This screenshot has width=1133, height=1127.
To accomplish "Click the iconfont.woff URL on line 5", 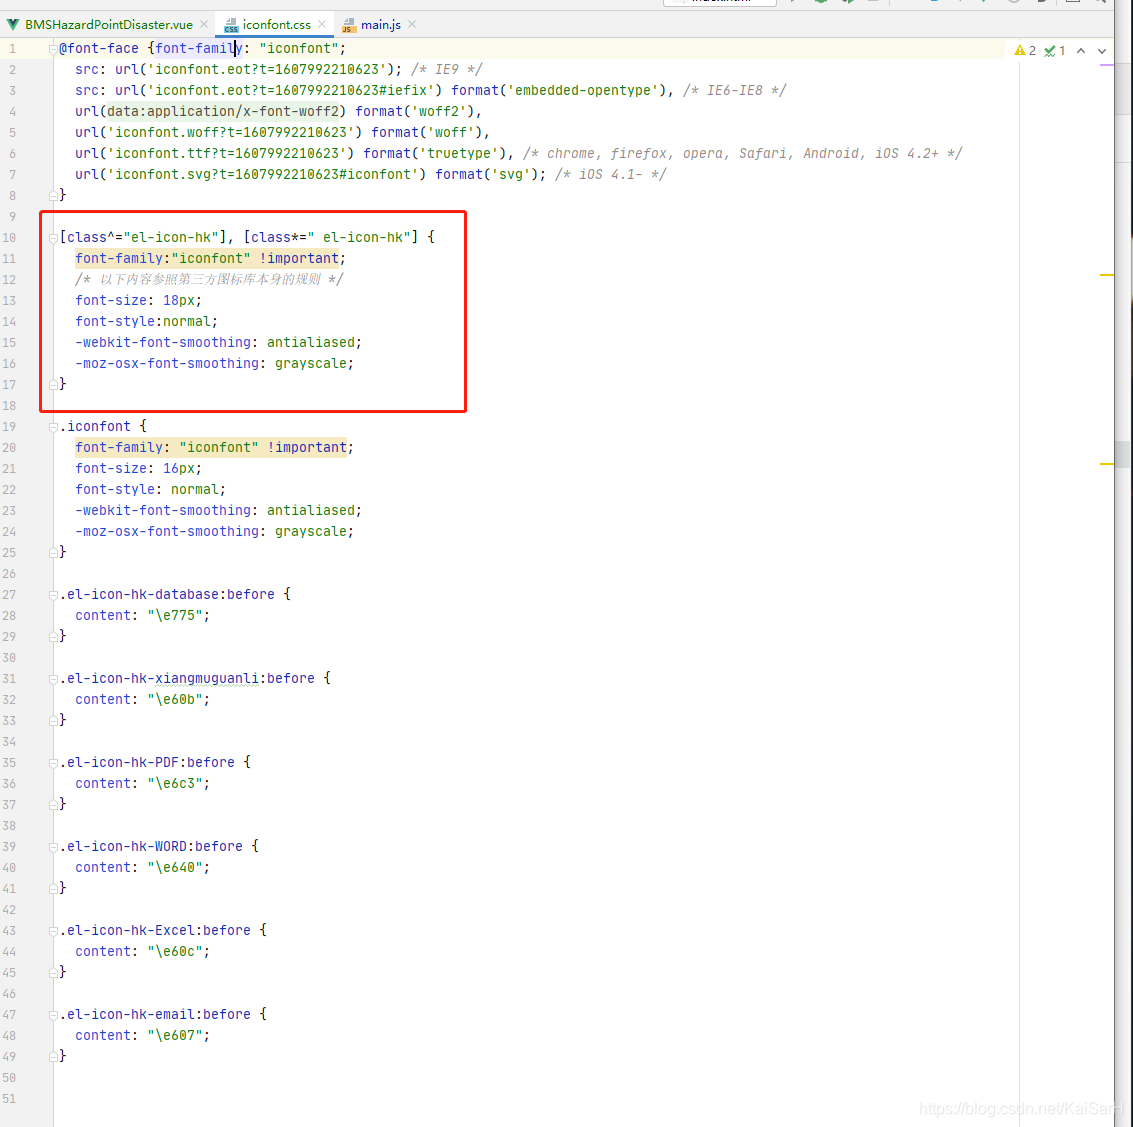I will pyautogui.click(x=234, y=132).
